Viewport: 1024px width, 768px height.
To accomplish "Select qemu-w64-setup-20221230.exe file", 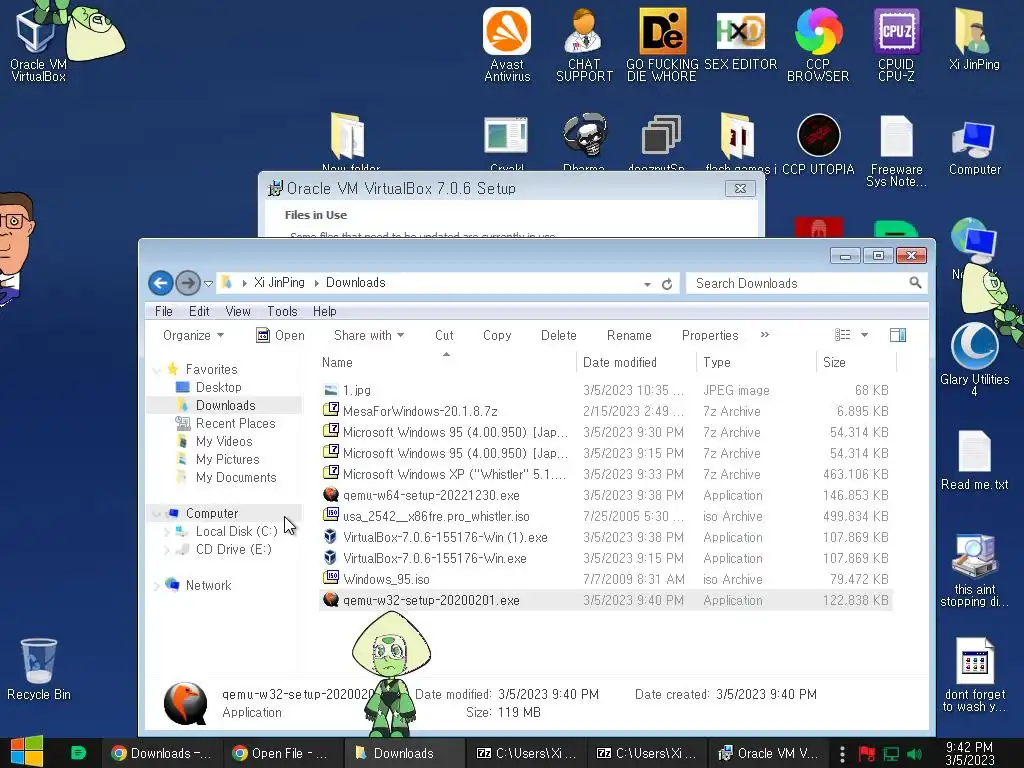I will coord(431,495).
